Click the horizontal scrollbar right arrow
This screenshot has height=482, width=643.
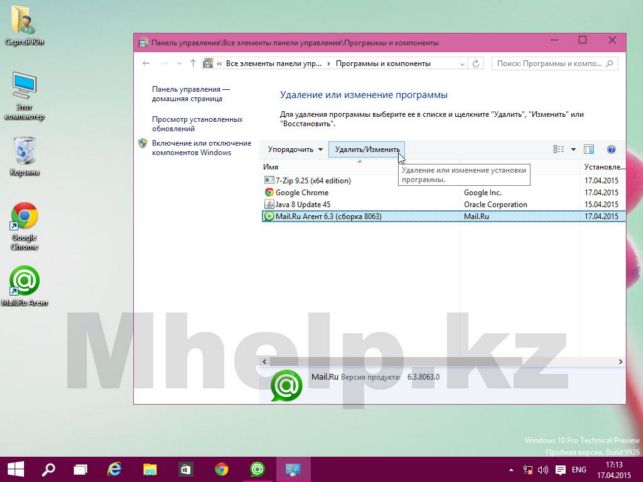pyautogui.click(x=620, y=361)
